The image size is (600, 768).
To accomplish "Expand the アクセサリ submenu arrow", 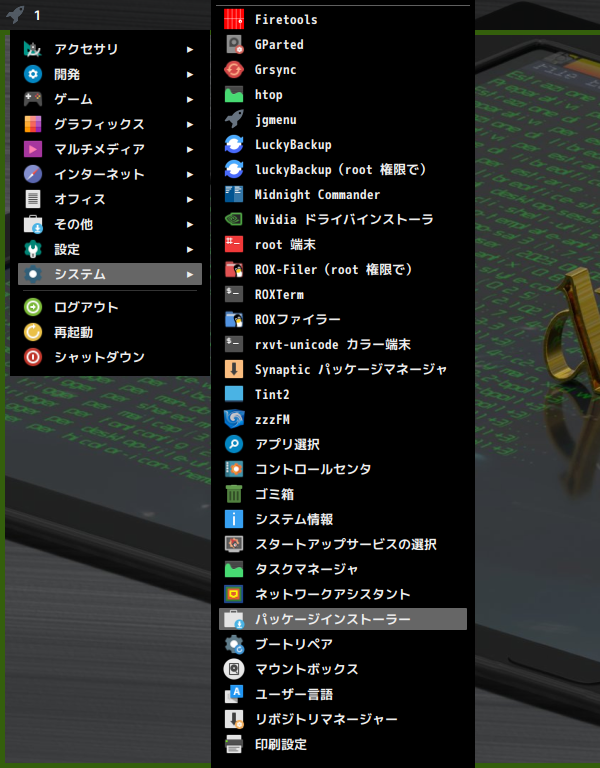I will 190,49.
